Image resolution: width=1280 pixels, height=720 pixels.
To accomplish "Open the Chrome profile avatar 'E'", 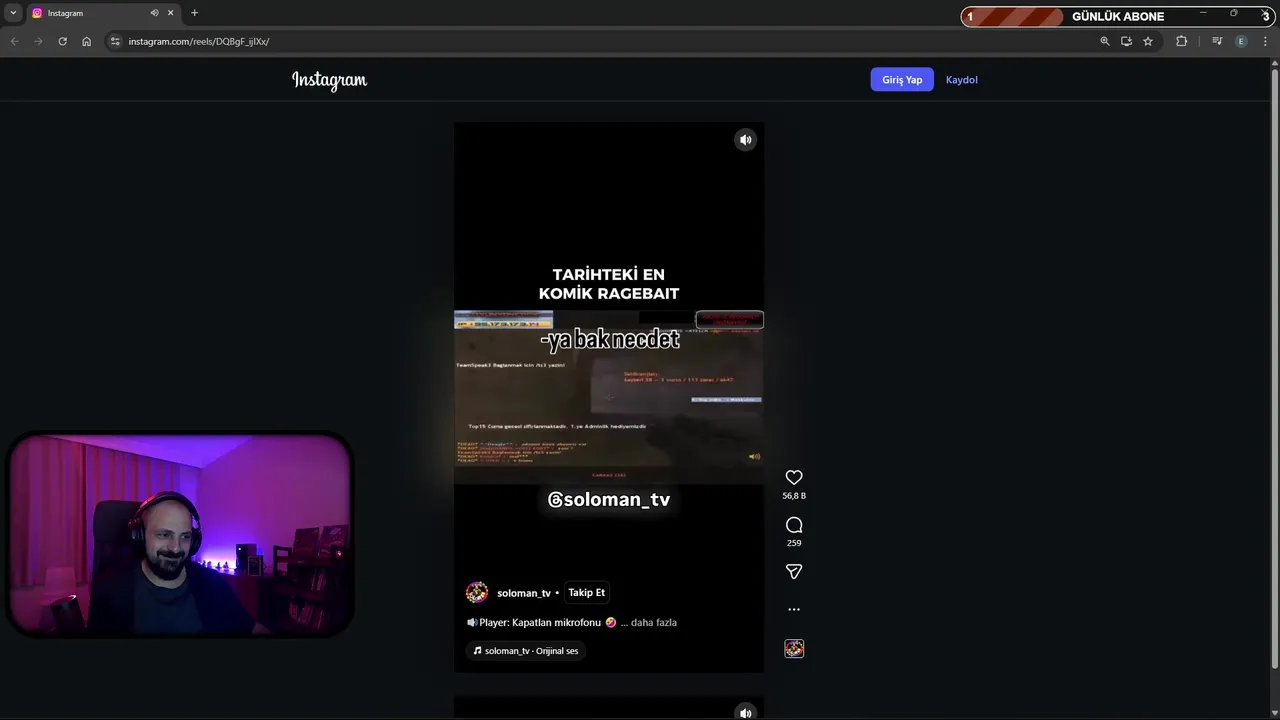I will click(x=1241, y=41).
